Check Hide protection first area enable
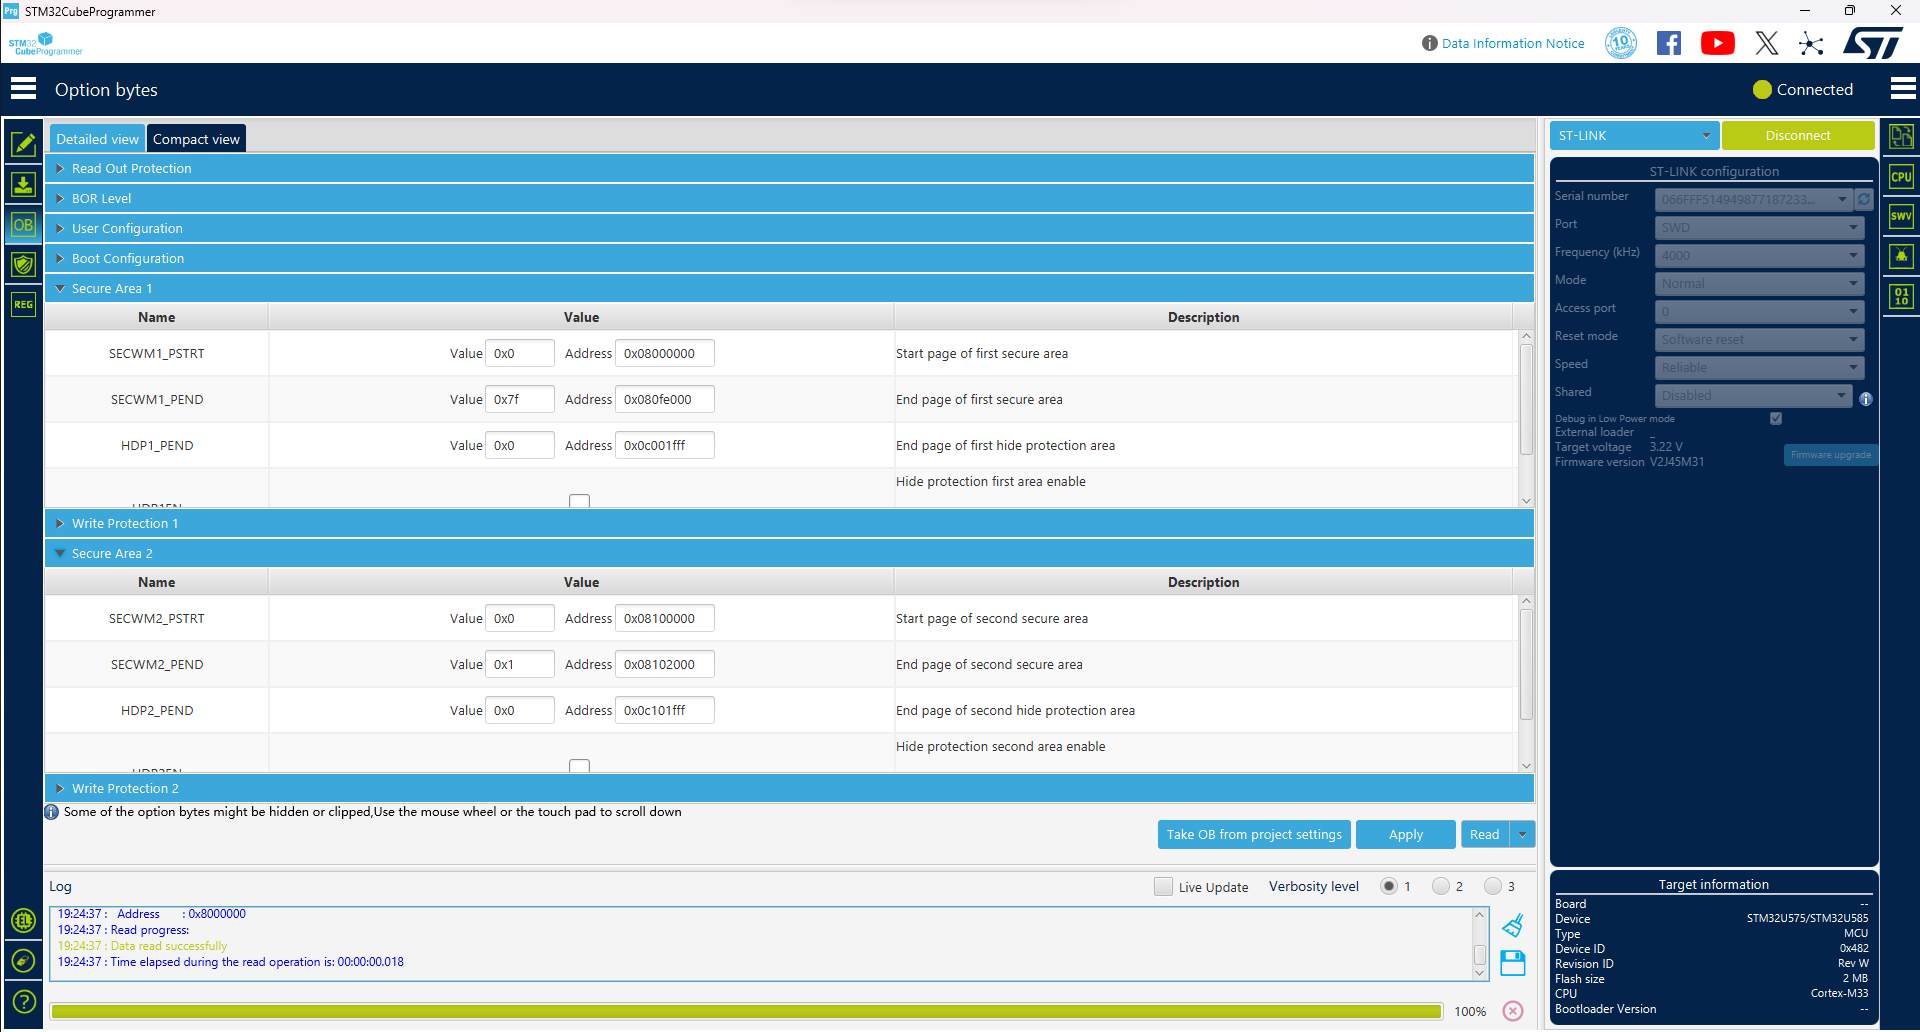Viewport: 1920px width, 1032px height. [580, 501]
